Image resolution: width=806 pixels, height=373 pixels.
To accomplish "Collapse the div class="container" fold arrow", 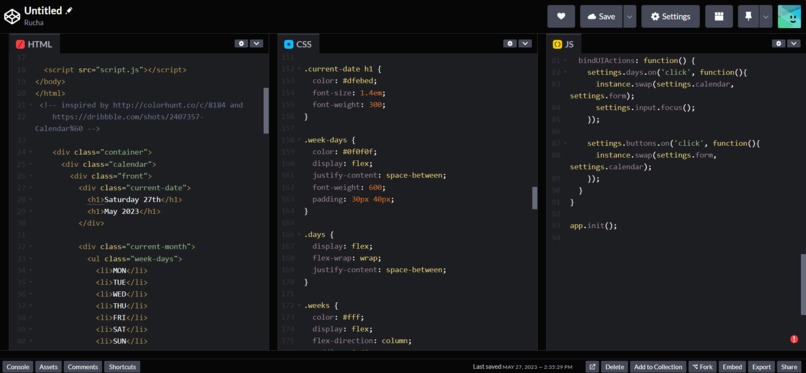I will pyautogui.click(x=30, y=153).
